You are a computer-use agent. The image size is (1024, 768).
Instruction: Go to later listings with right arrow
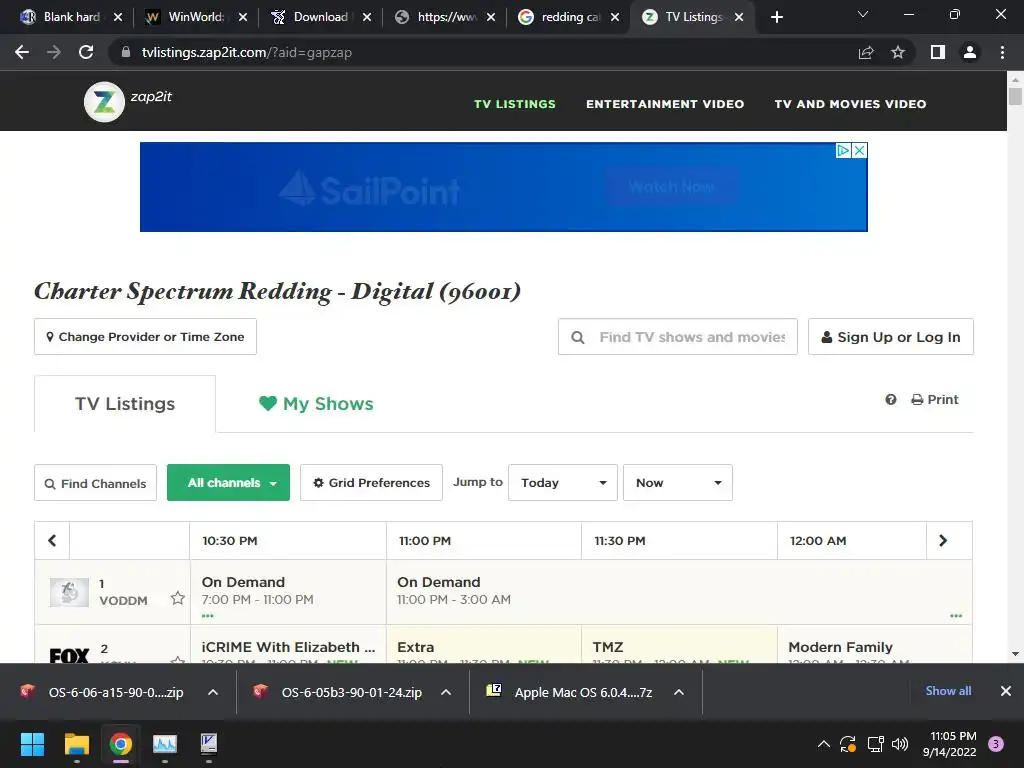pos(943,540)
